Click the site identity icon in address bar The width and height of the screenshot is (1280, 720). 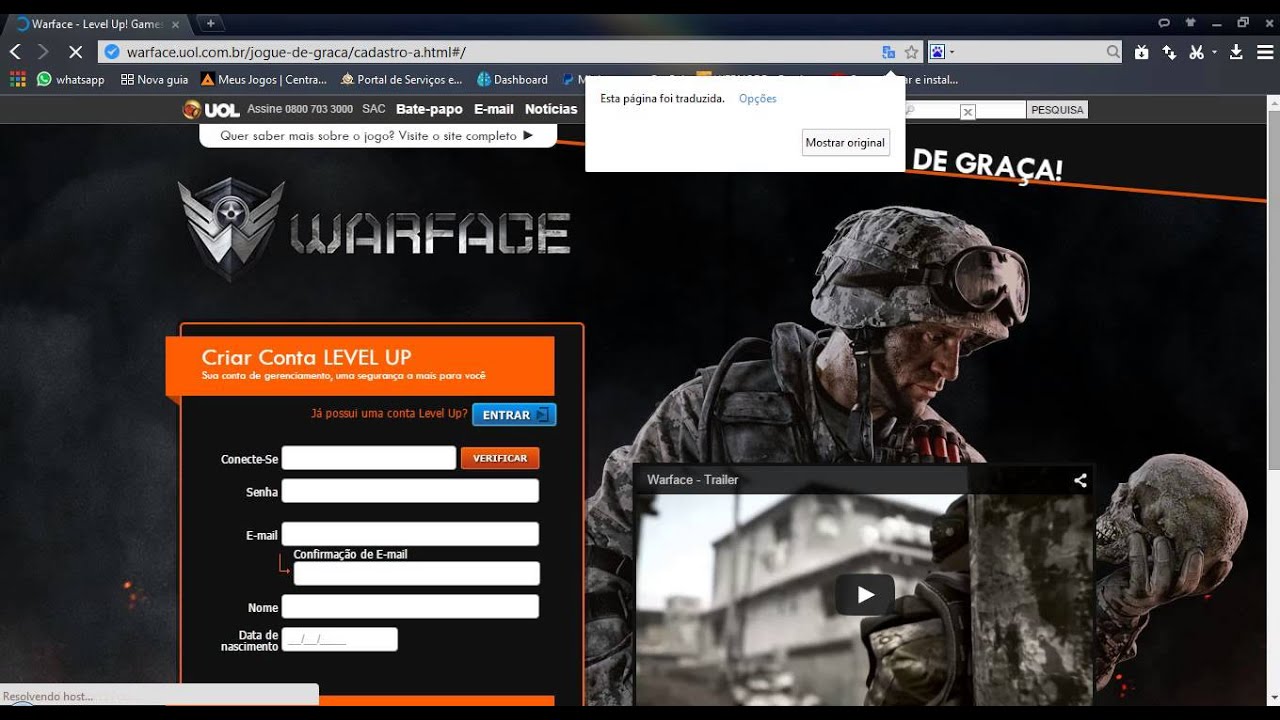click(x=112, y=52)
